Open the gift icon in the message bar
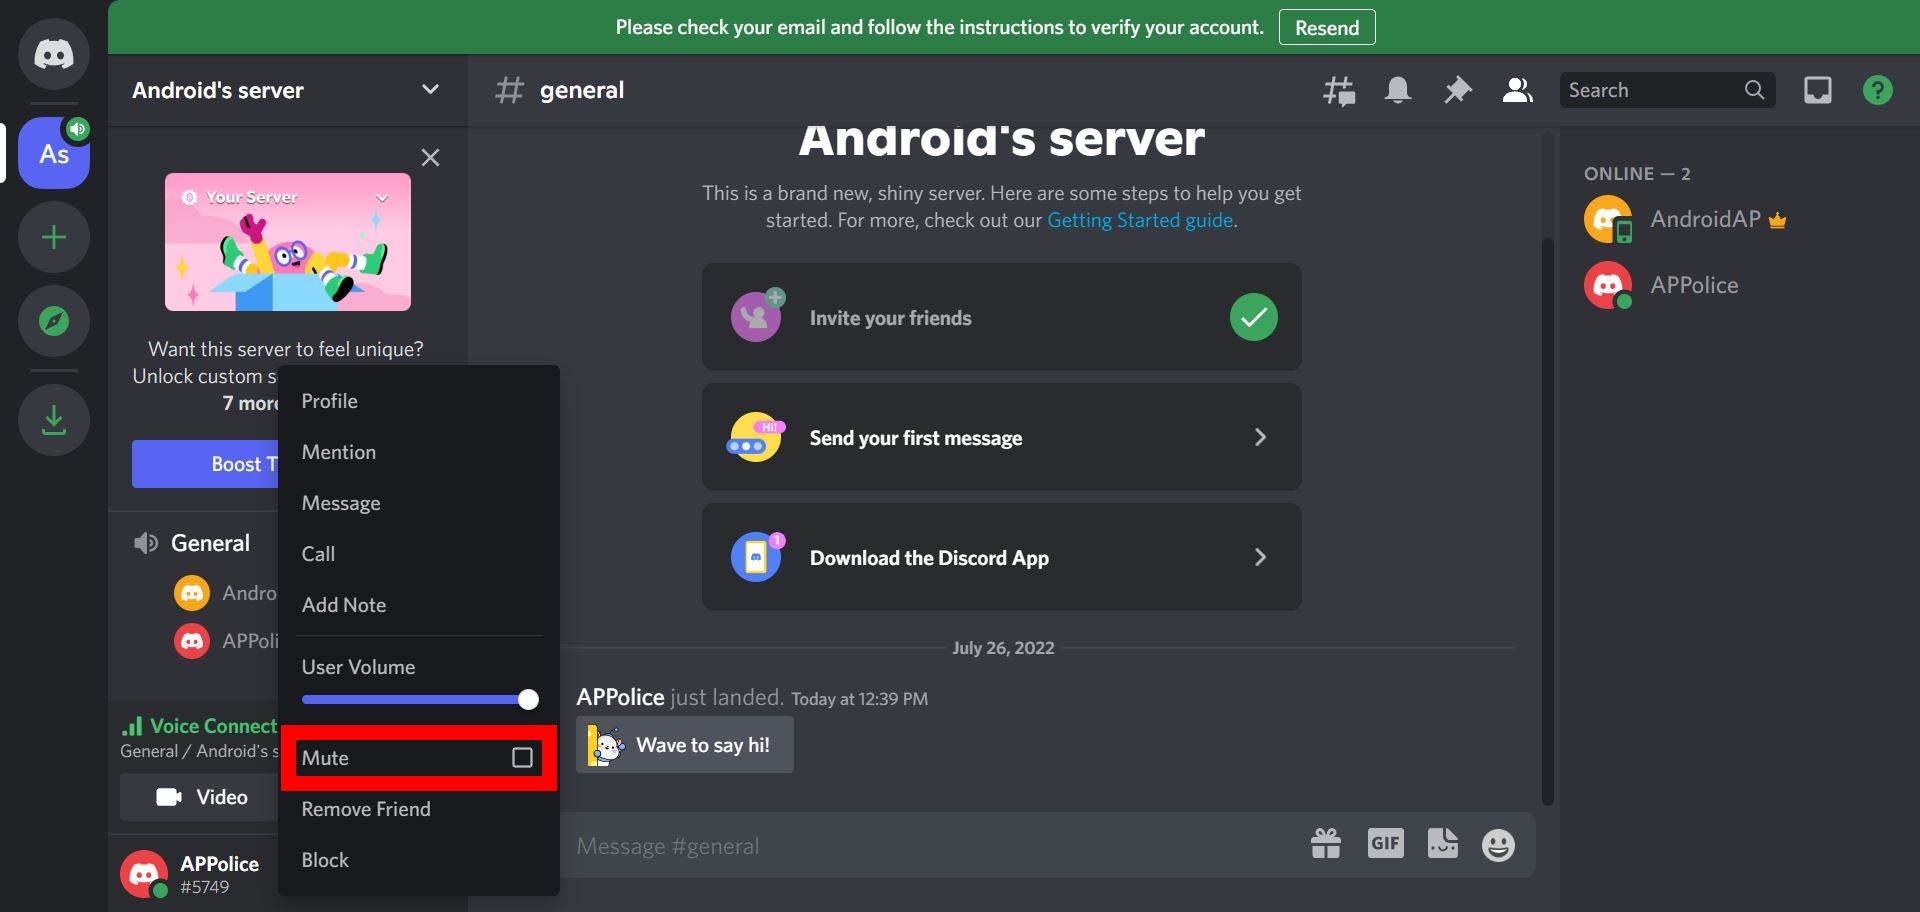 click(1325, 844)
